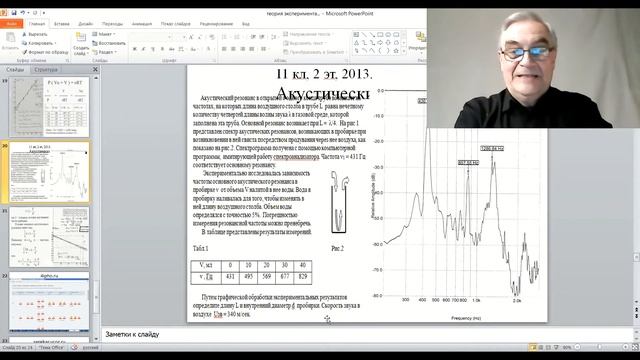Click decrease list level icon
This screenshot has width=640, height=360.
pyautogui.click(x=253, y=37)
